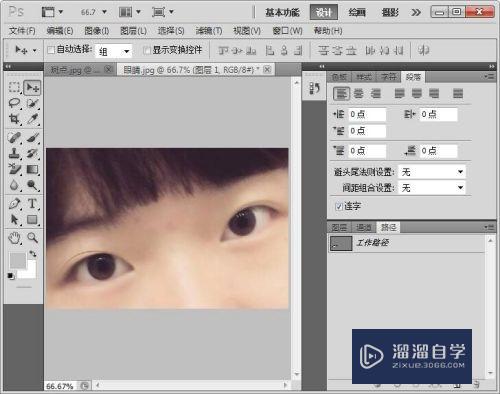Screen dimensions: 500x394
Task: Open the 间距组合设置 dropdown
Action: tap(432, 188)
